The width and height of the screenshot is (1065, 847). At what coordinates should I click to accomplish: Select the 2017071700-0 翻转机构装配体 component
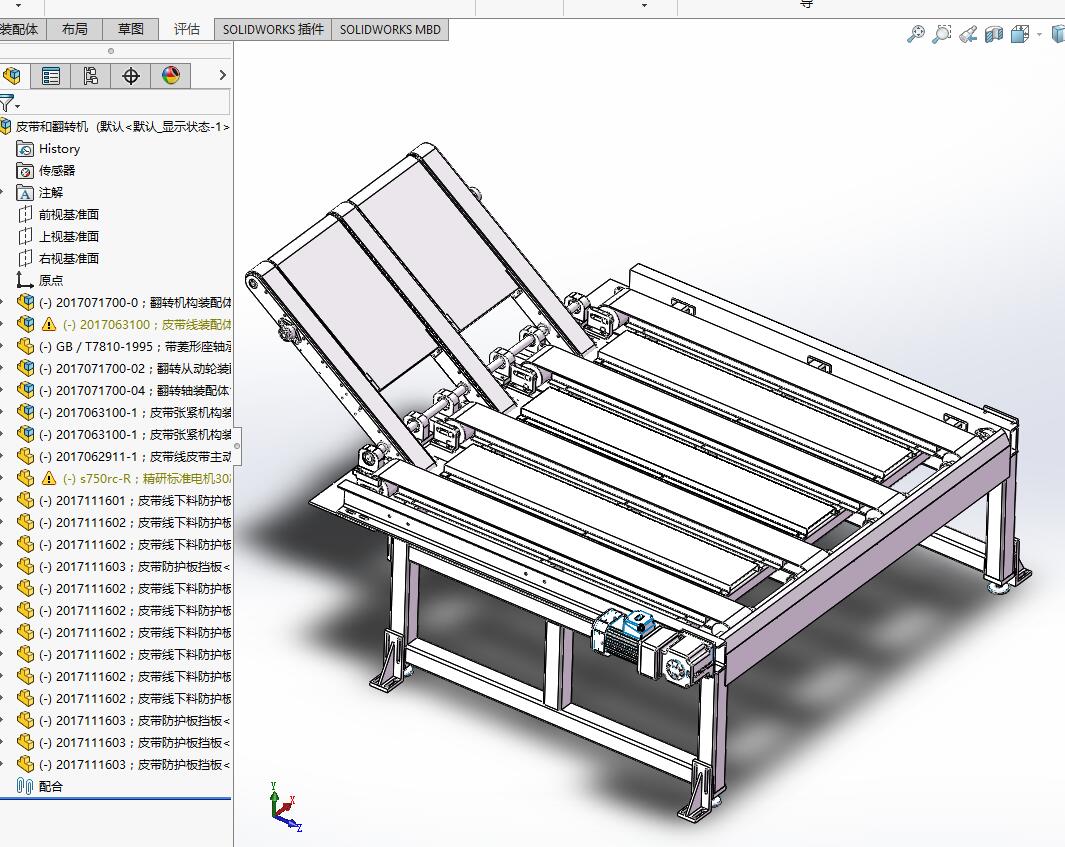coord(124,302)
